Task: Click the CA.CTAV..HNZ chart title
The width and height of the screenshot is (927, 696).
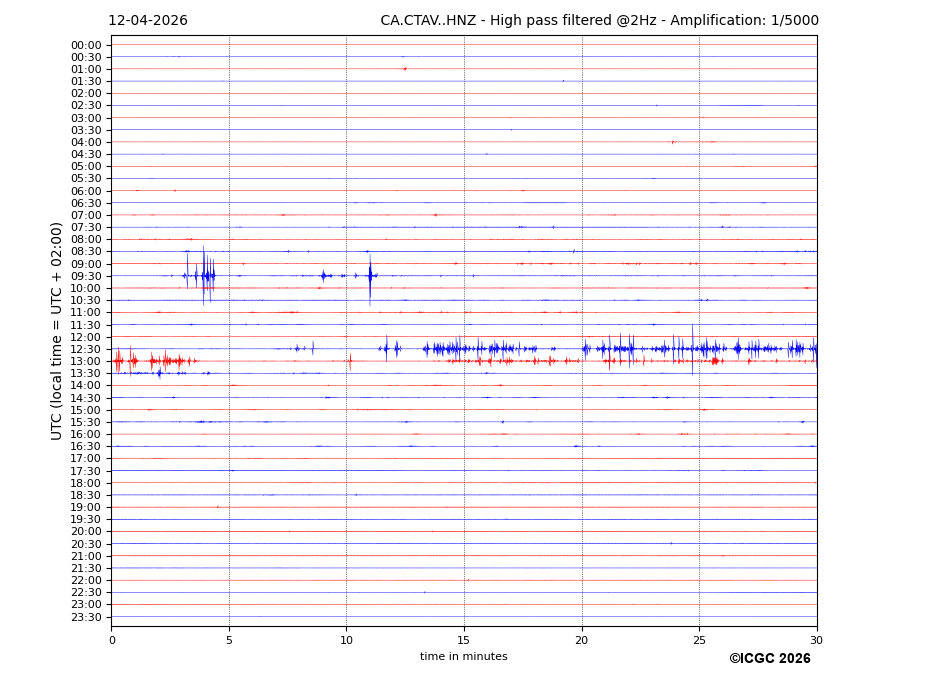Action: click(x=599, y=21)
